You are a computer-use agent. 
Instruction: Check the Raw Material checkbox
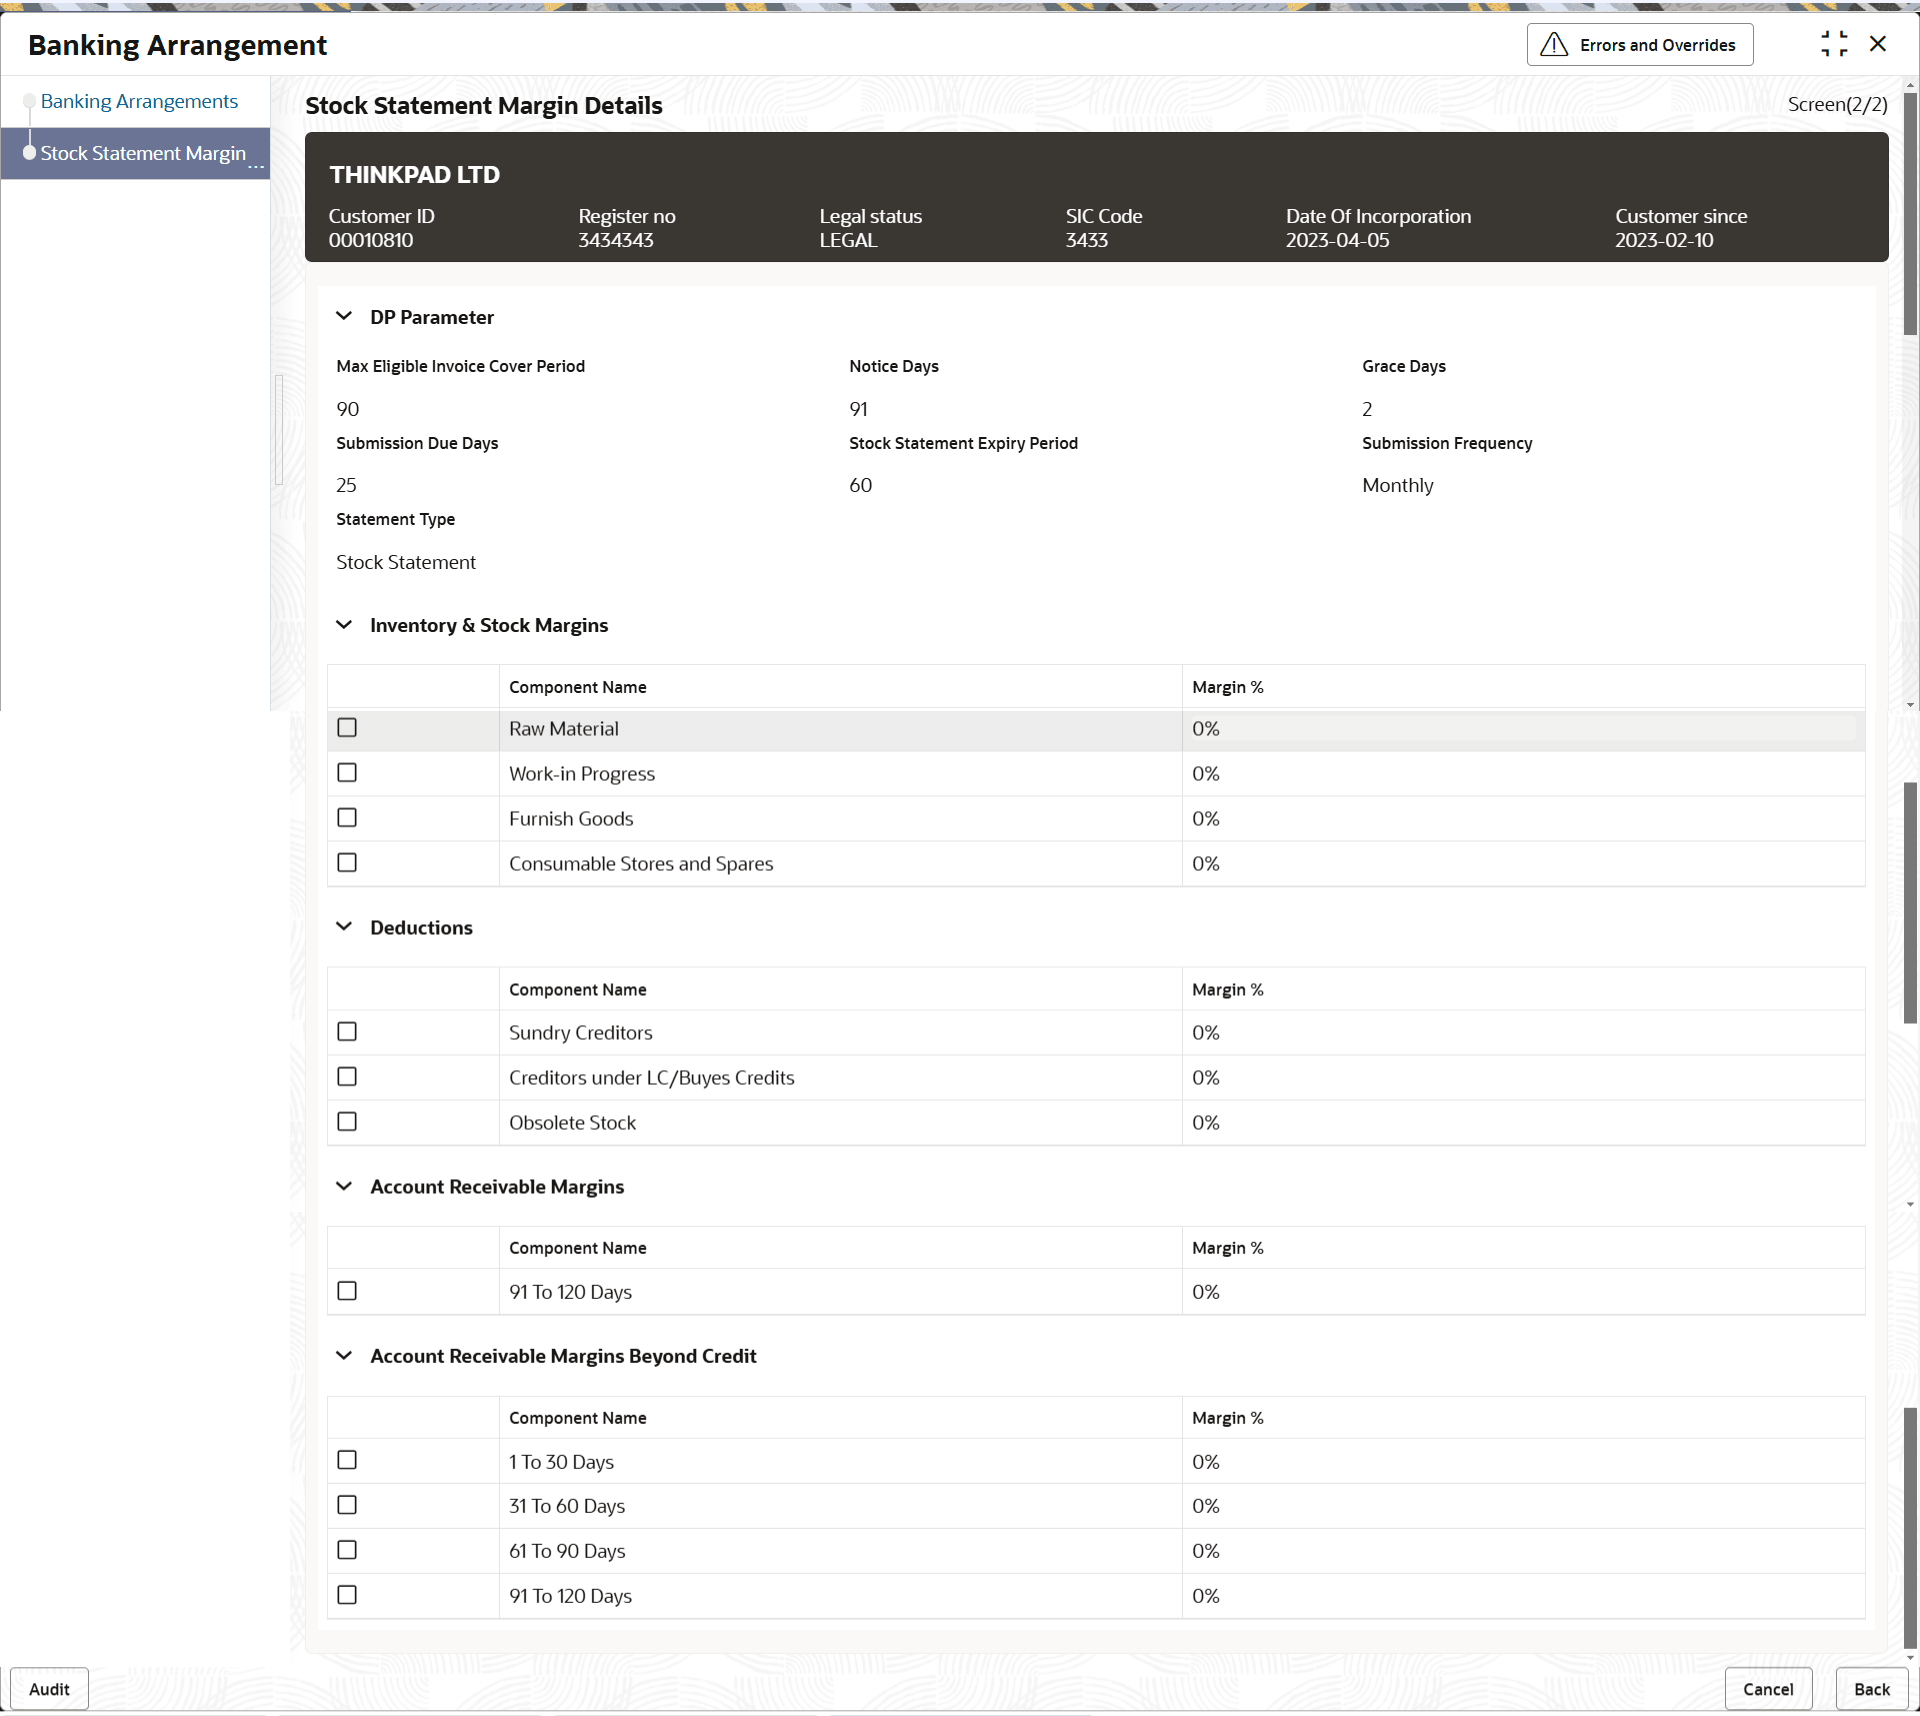pyautogui.click(x=347, y=728)
